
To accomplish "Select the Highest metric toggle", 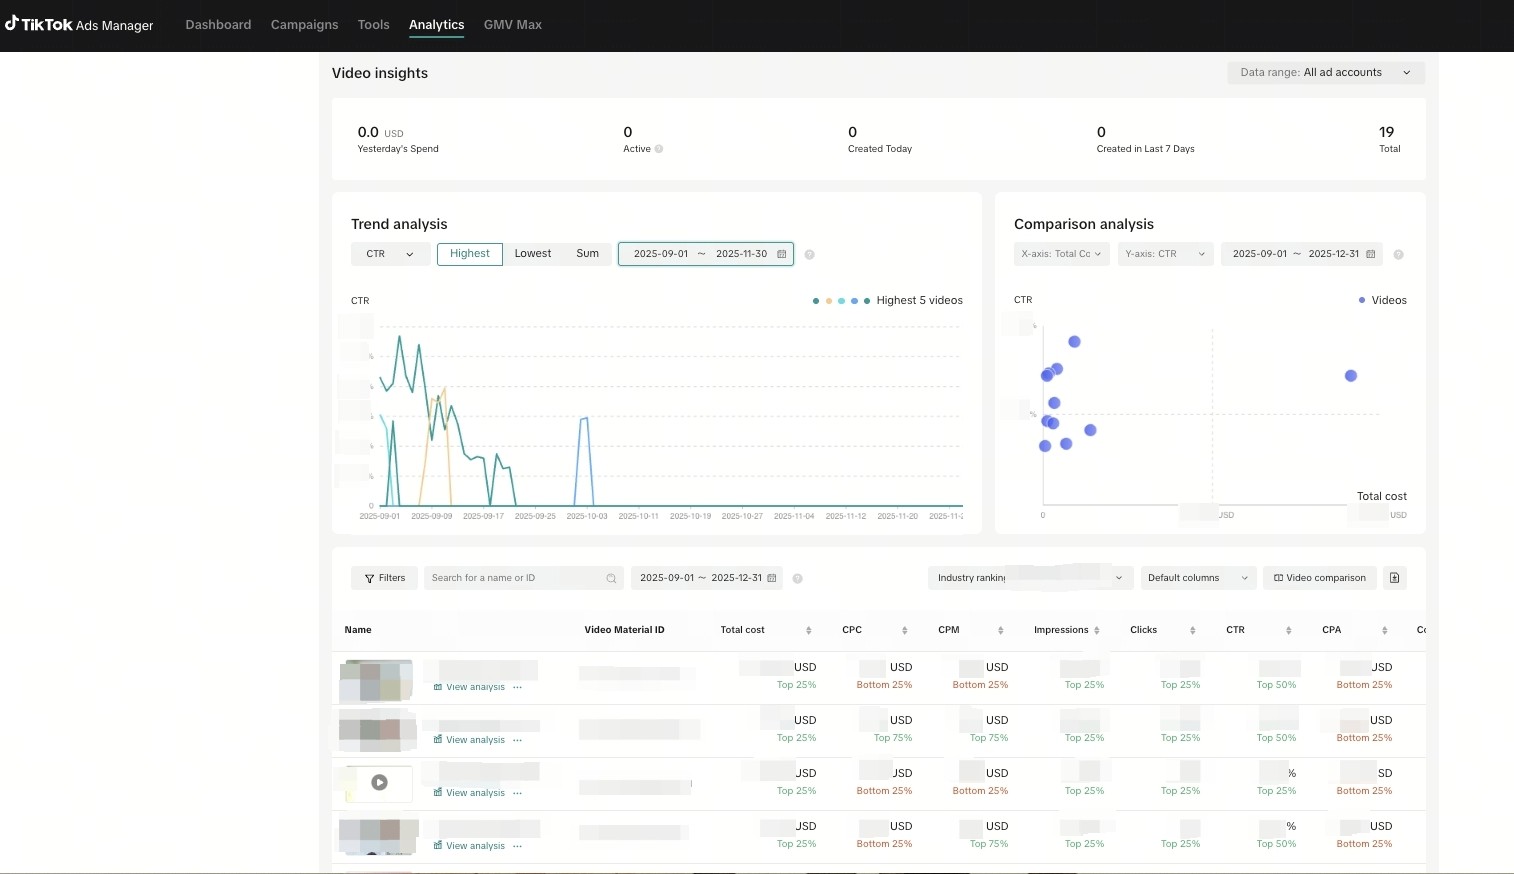I will click(x=469, y=254).
